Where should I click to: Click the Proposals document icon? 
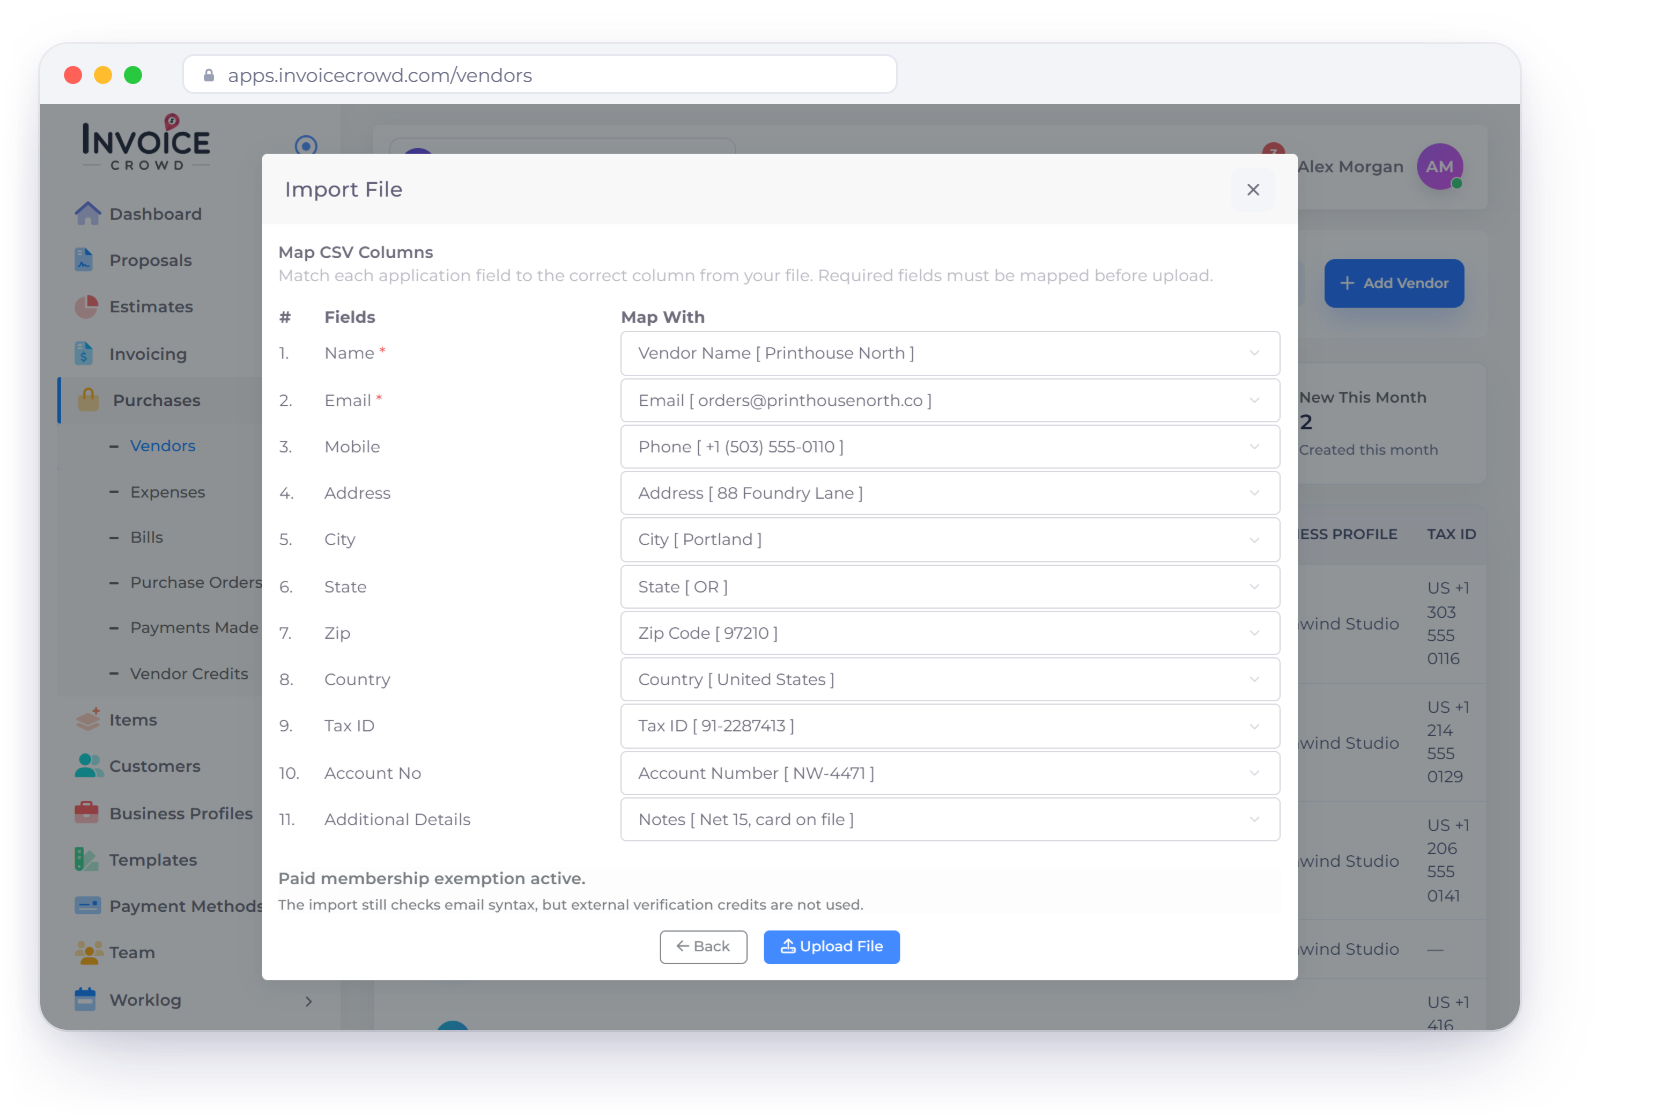tap(85, 260)
